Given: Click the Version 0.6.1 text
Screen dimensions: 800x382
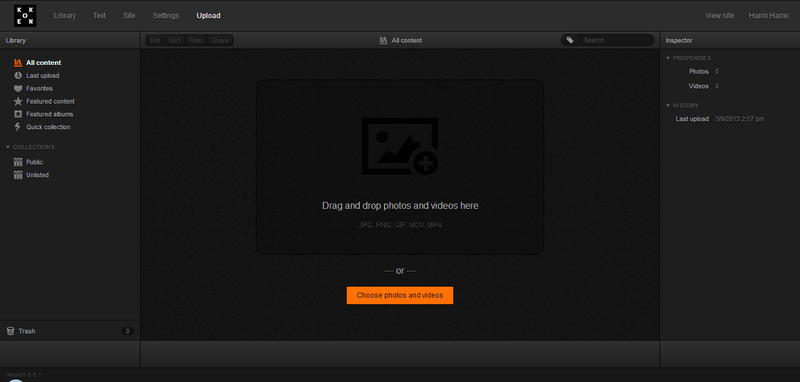Looking at the screenshot, I should 23,375.
